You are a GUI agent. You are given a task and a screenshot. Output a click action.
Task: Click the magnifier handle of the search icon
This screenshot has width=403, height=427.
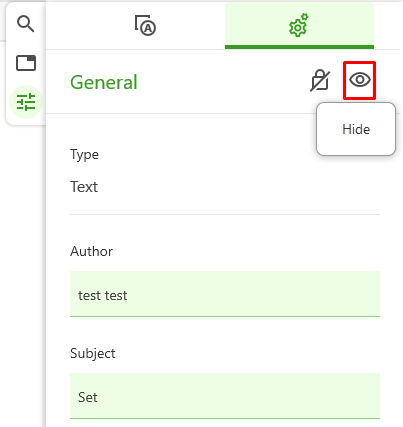[31, 29]
